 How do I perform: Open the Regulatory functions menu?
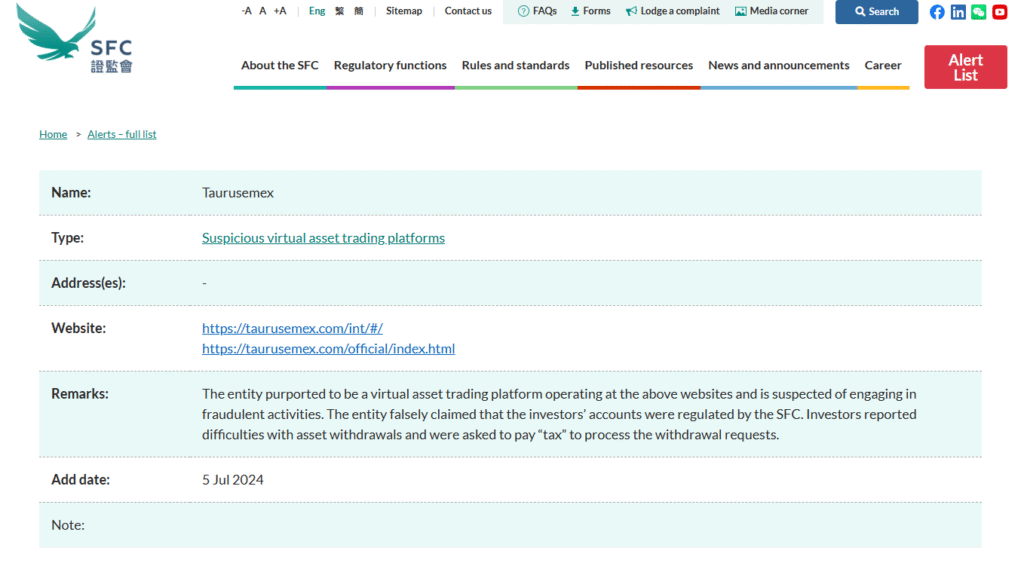click(x=390, y=65)
